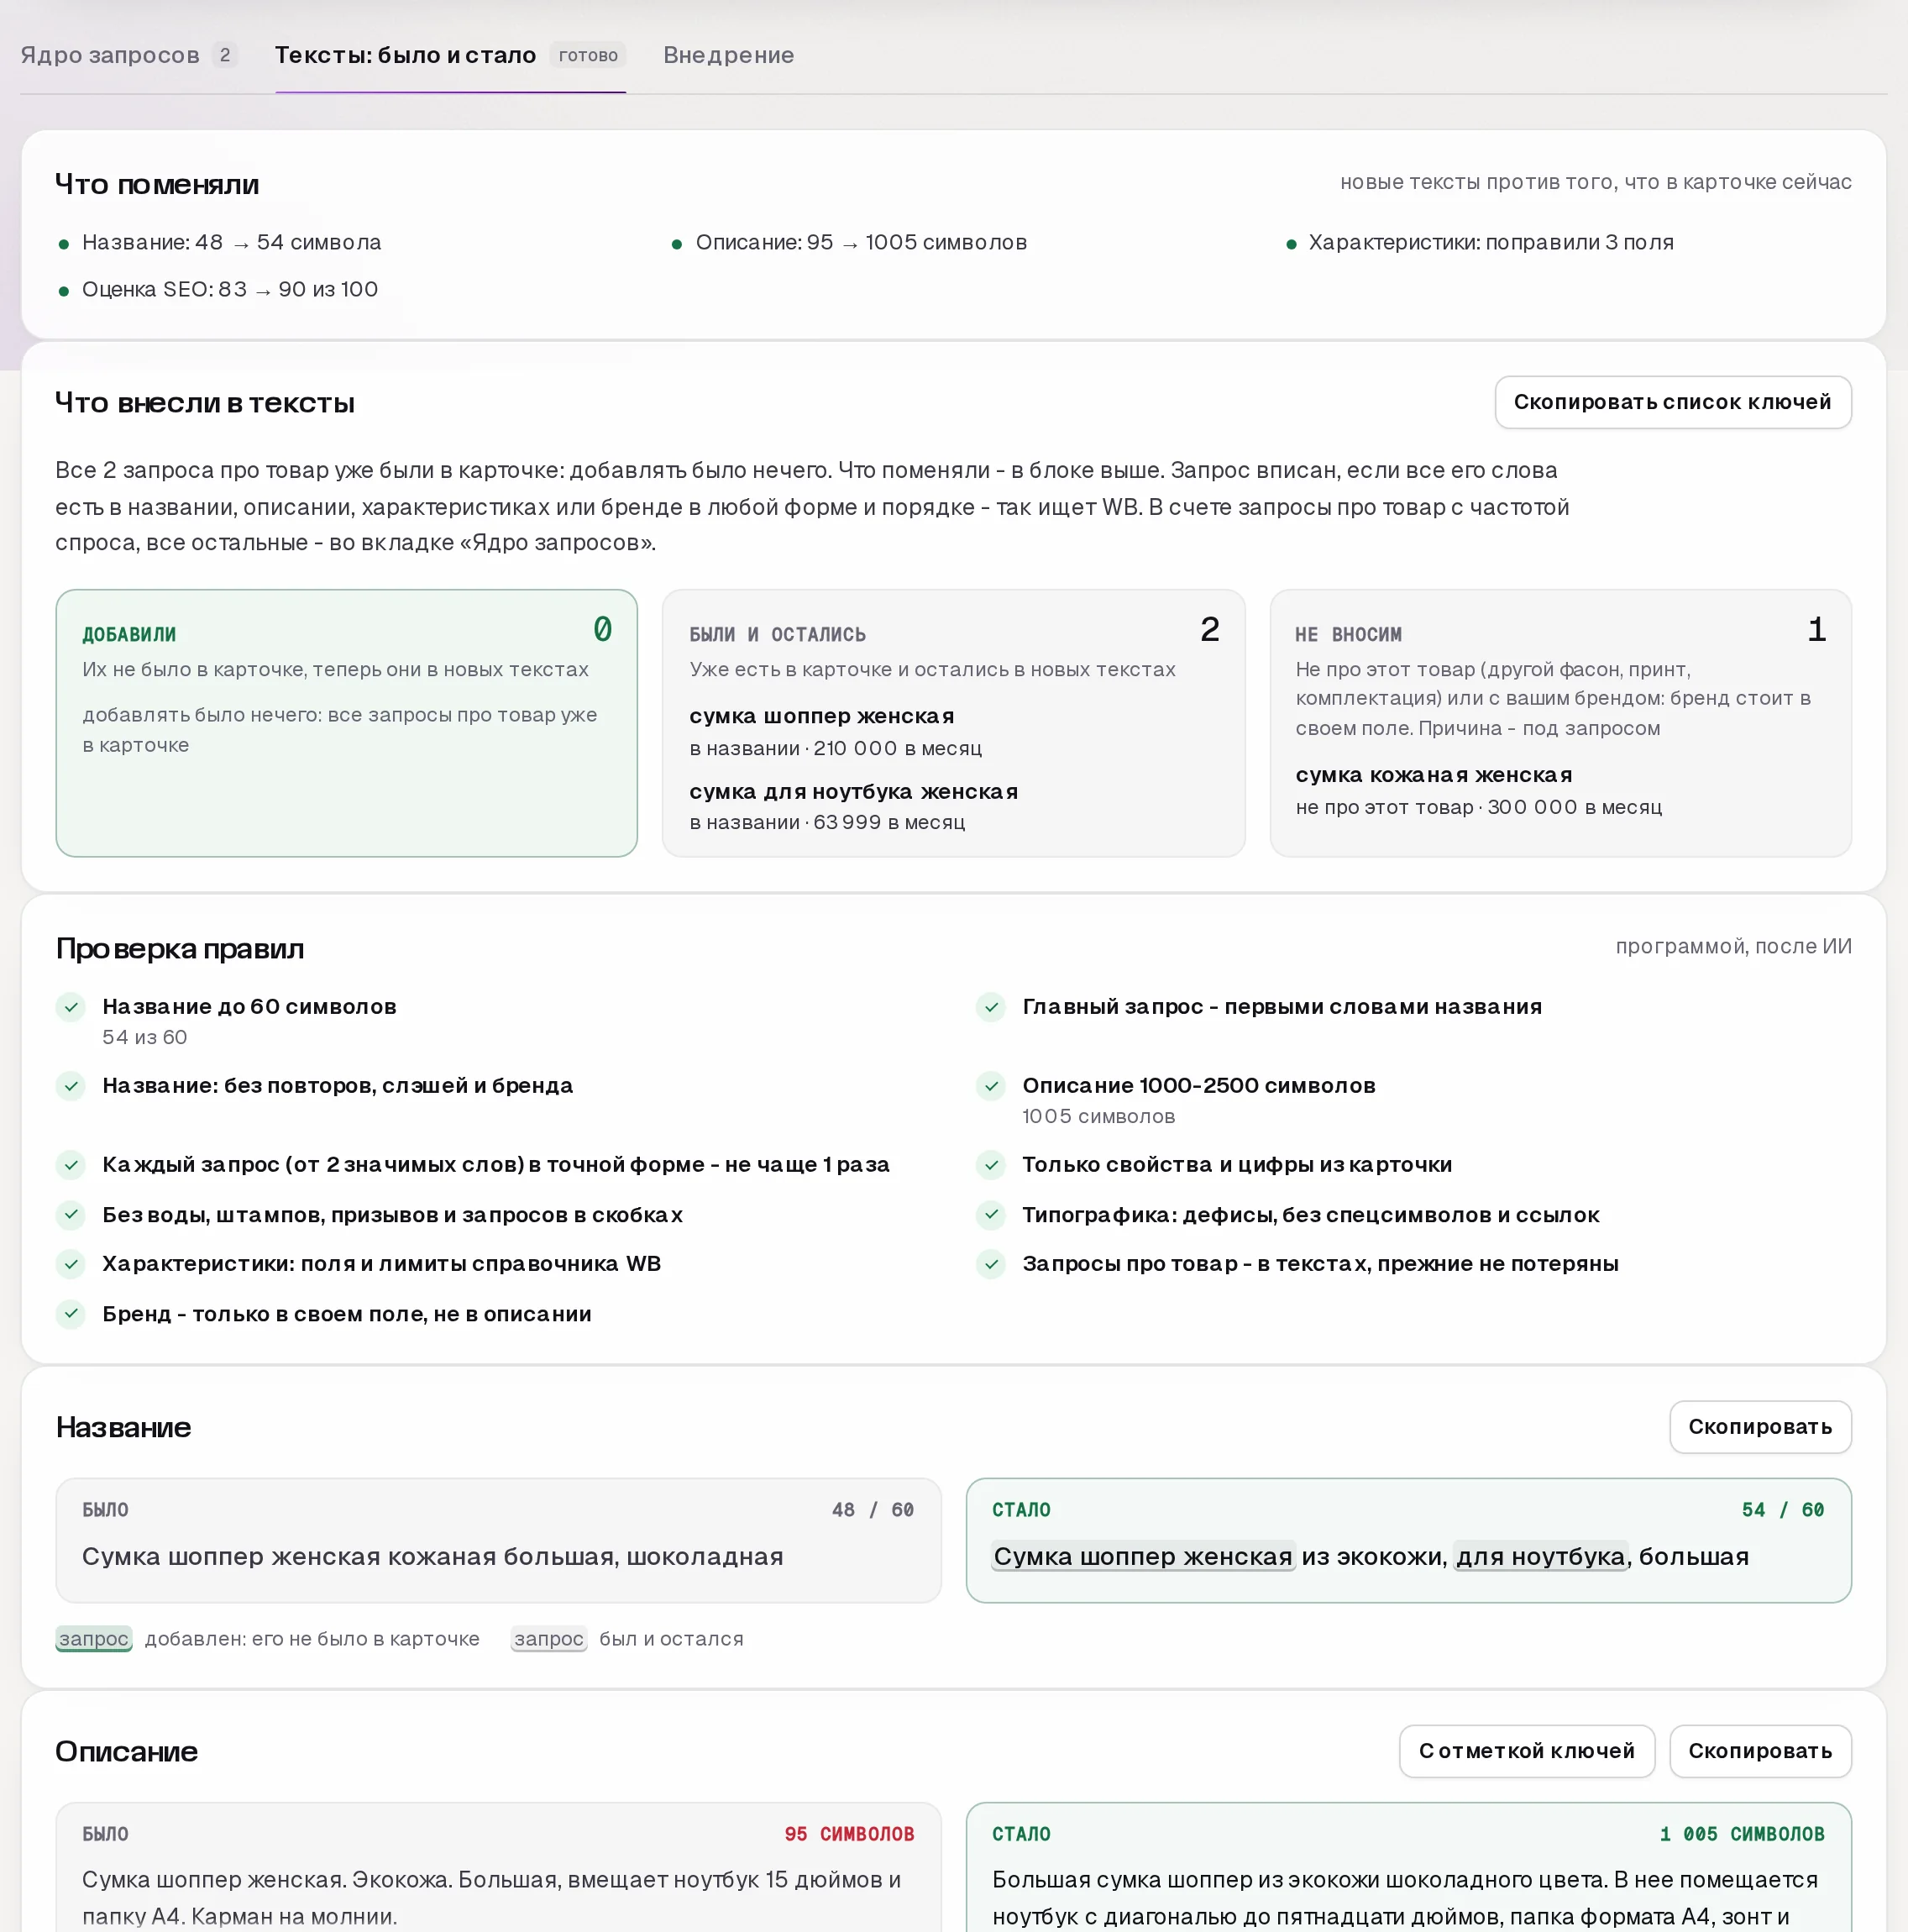The width and height of the screenshot is (1908, 1932).
Task: Click checkmark icon beside Название: без повторов
Action: (71, 1086)
